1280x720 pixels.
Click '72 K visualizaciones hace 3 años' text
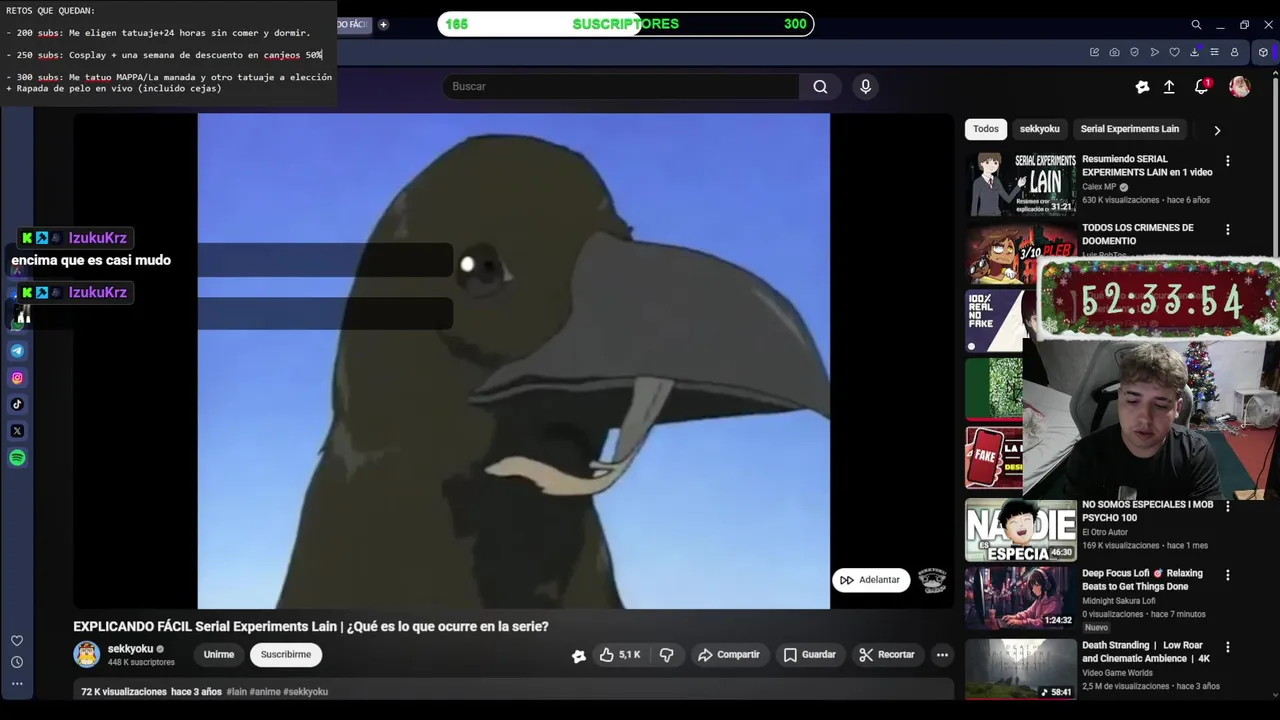[x=151, y=692]
